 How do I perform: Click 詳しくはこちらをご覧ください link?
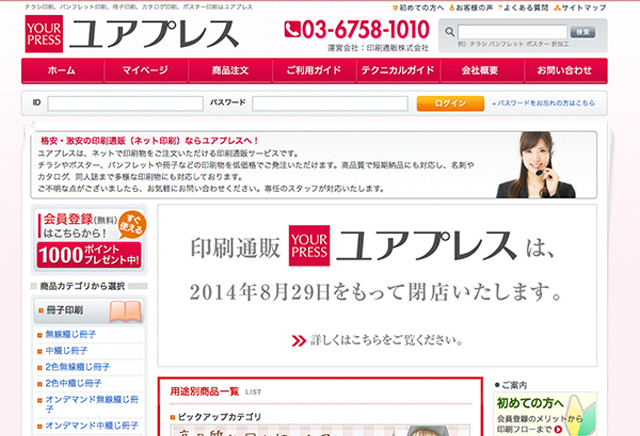tap(386, 340)
